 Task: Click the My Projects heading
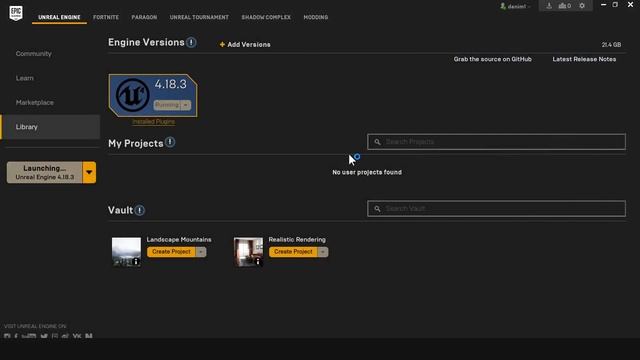(x=136, y=144)
